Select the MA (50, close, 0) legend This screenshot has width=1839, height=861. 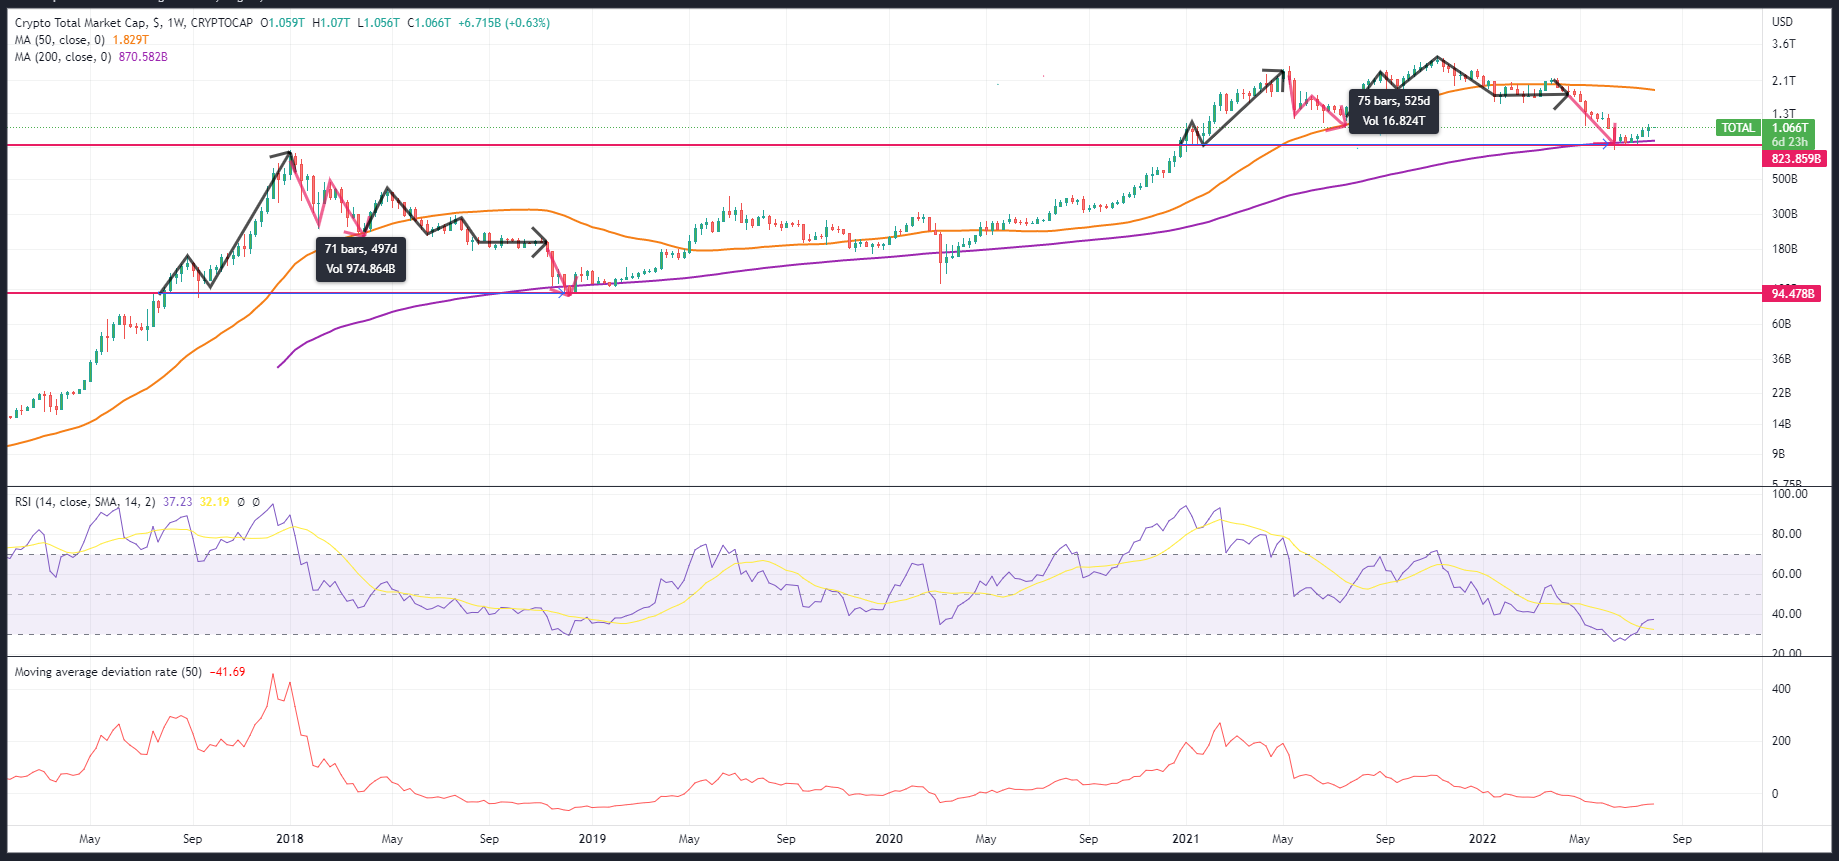(59, 40)
